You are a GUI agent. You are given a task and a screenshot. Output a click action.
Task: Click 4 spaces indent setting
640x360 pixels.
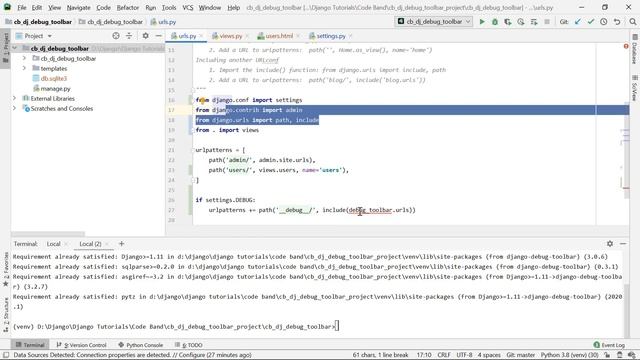pyautogui.click(x=489, y=355)
